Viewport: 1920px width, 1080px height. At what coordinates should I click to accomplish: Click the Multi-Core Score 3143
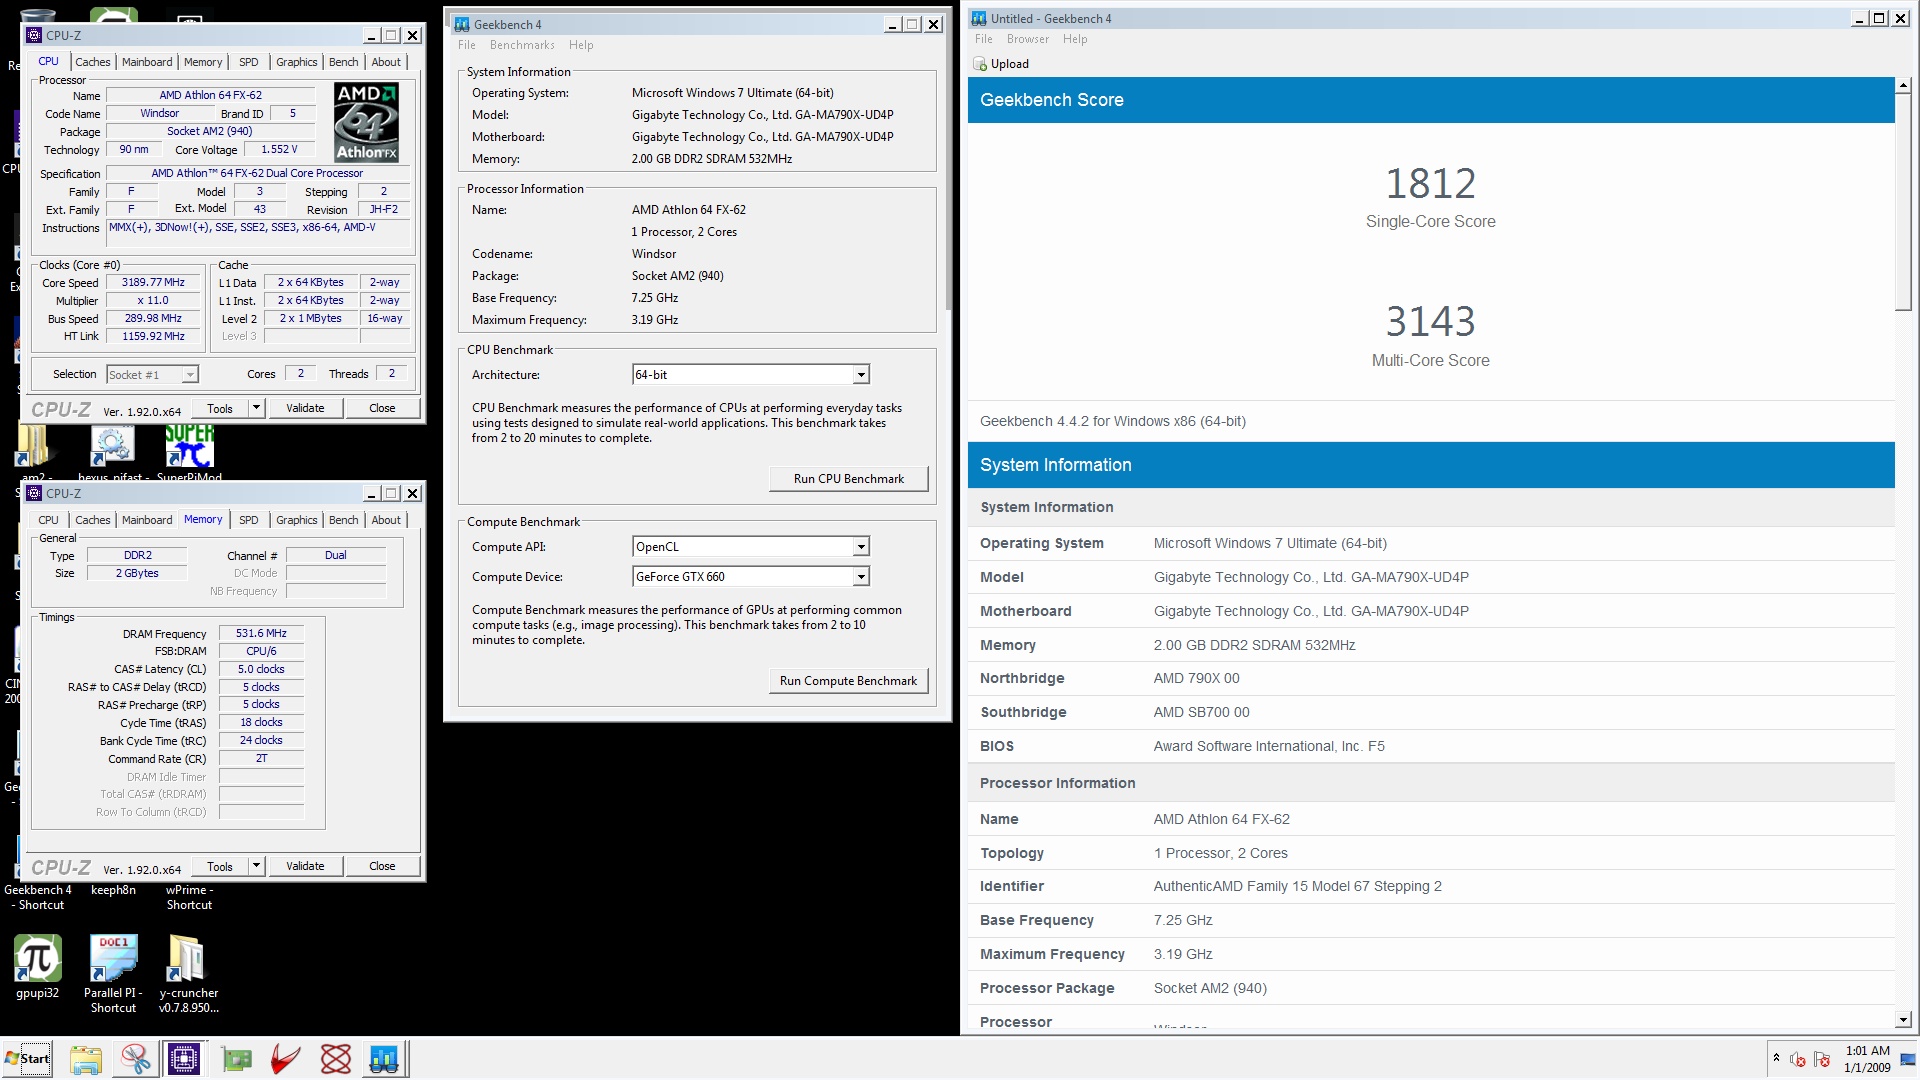pyautogui.click(x=1430, y=322)
